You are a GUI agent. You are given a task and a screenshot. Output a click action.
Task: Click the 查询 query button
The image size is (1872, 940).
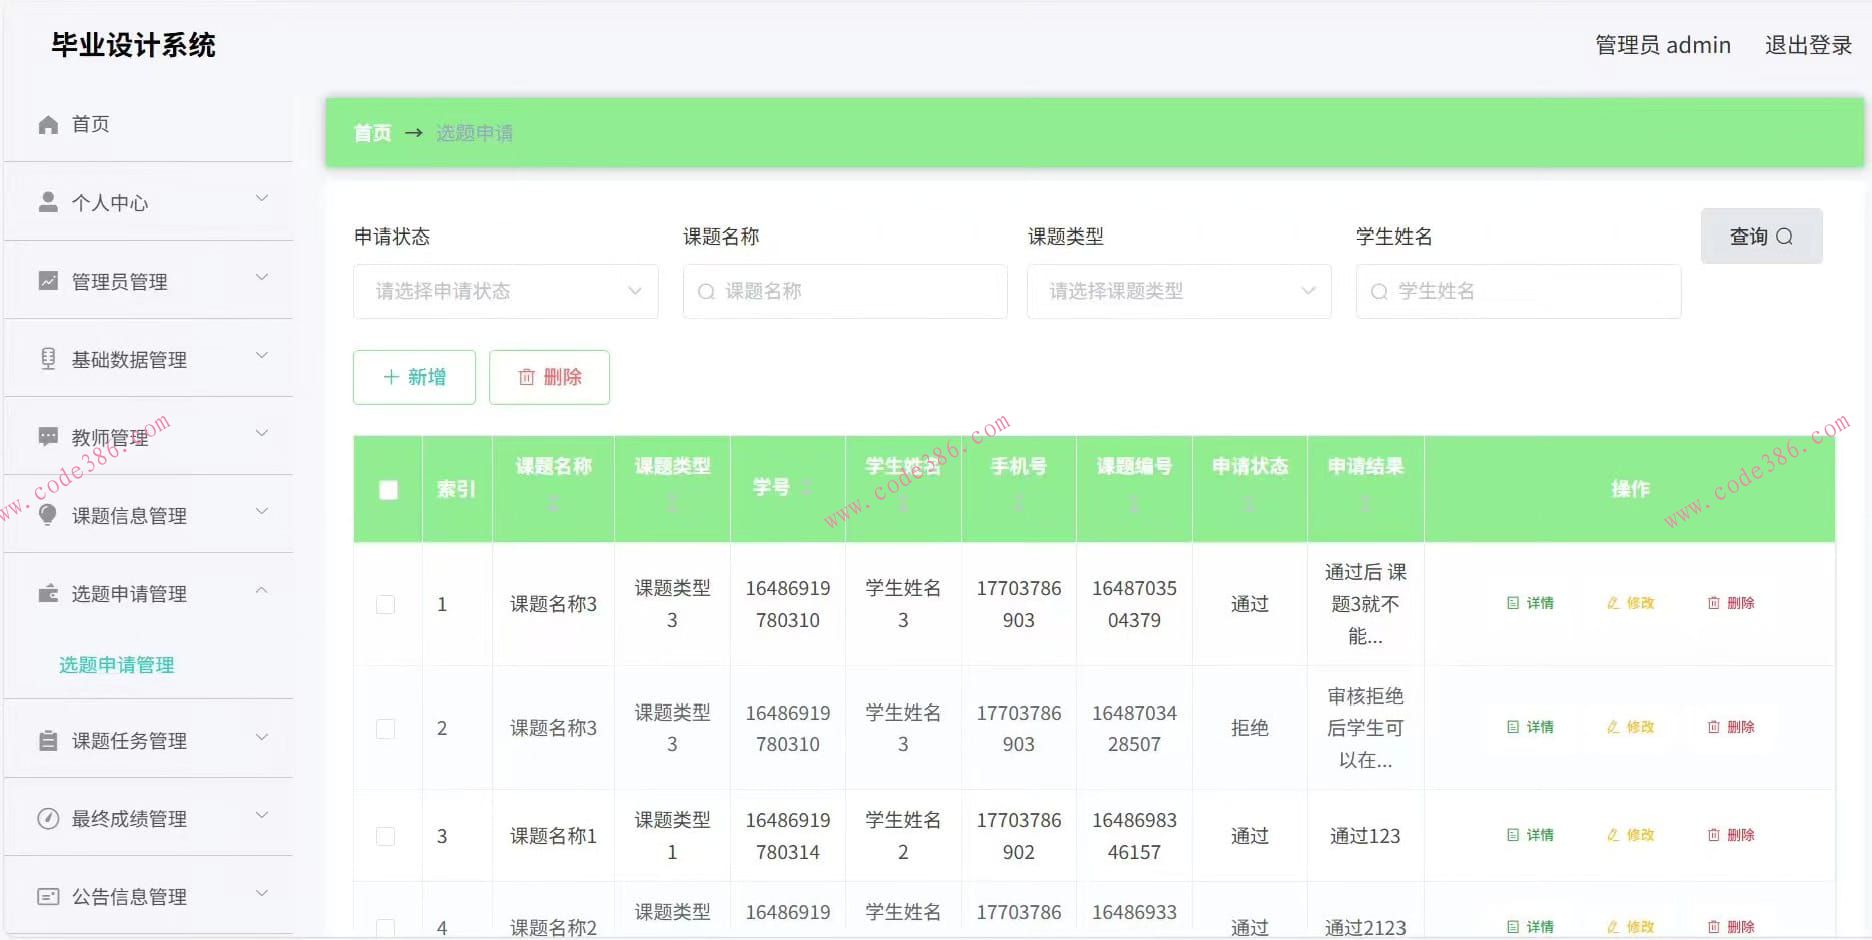coord(1760,236)
